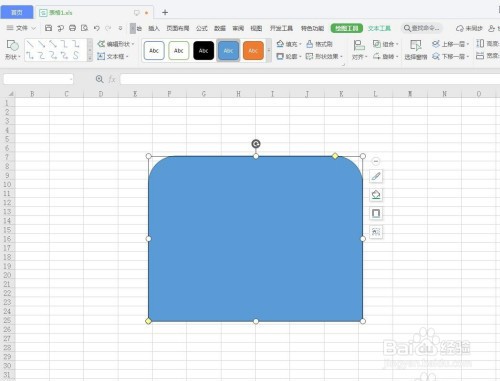Select the straight line shape in gallery
500x381 pixels.
pyautogui.click(x=30, y=44)
